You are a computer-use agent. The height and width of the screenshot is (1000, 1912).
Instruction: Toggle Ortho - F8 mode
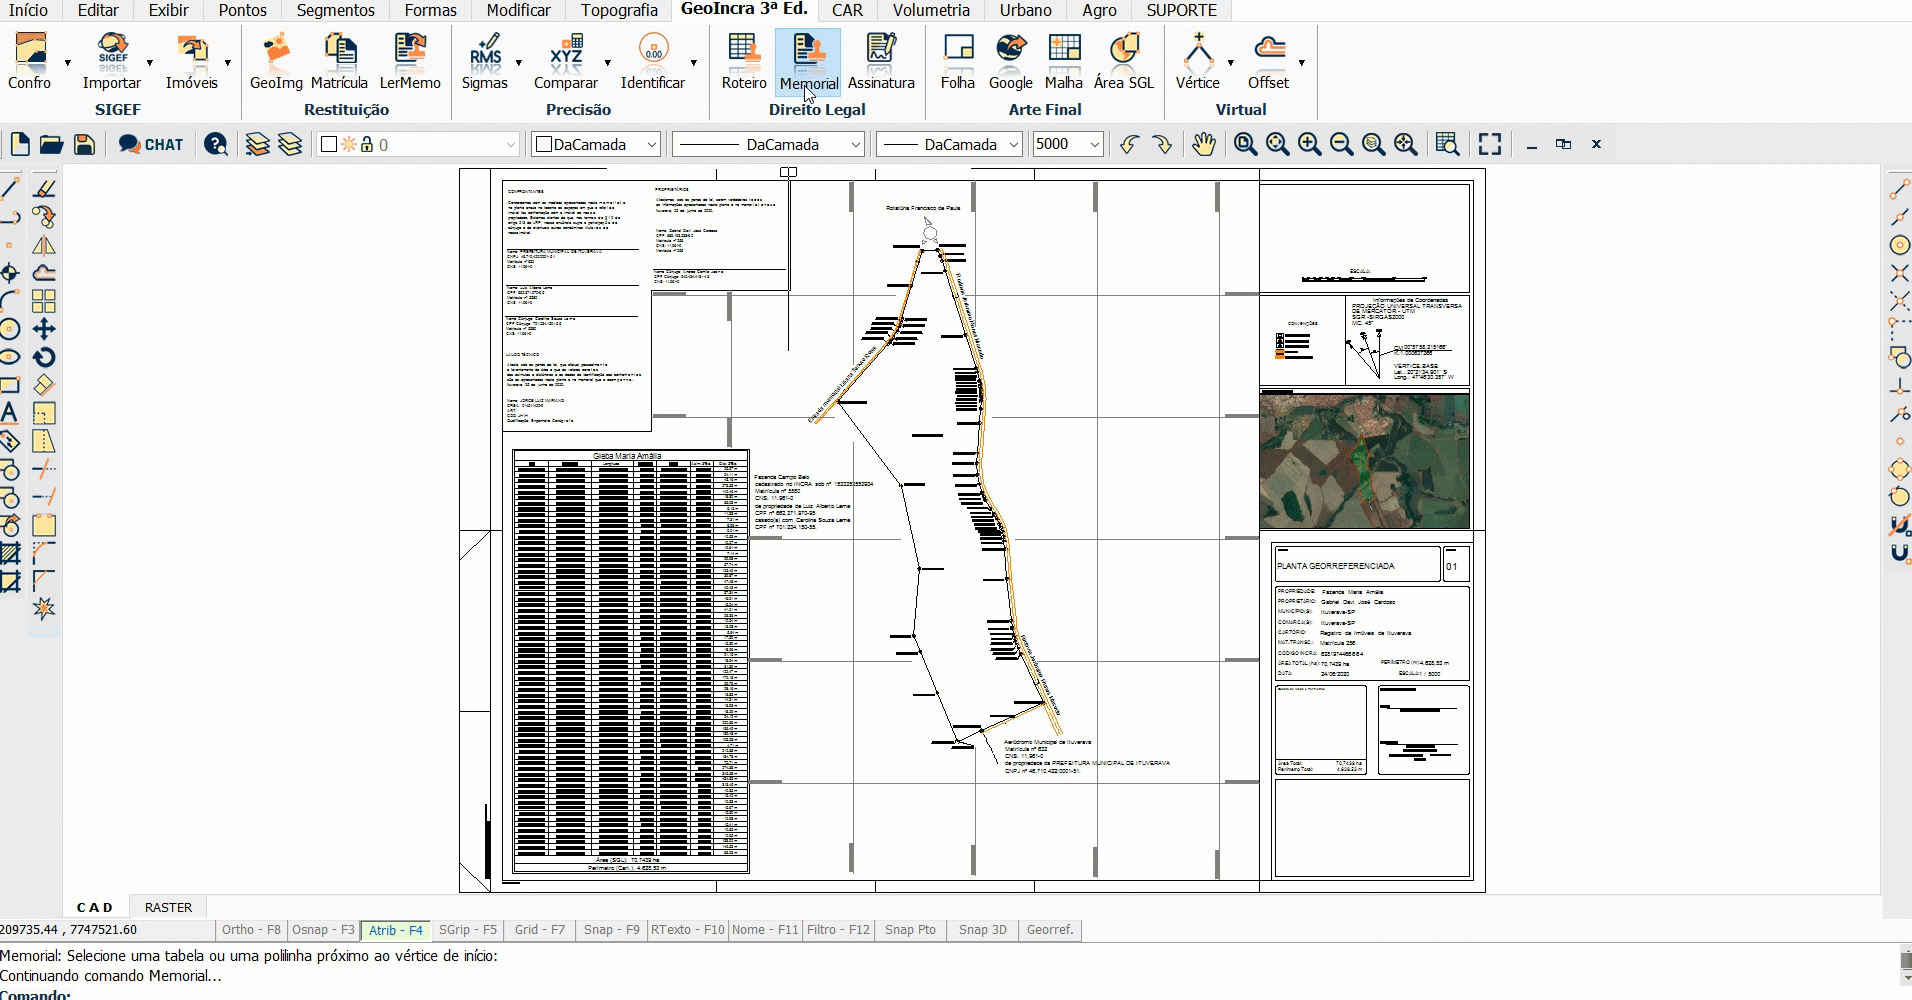tap(251, 930)
